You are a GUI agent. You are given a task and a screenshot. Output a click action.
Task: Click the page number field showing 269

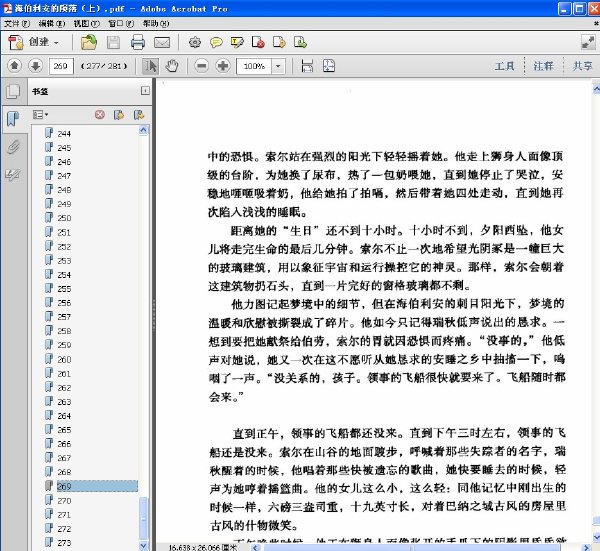61,66
